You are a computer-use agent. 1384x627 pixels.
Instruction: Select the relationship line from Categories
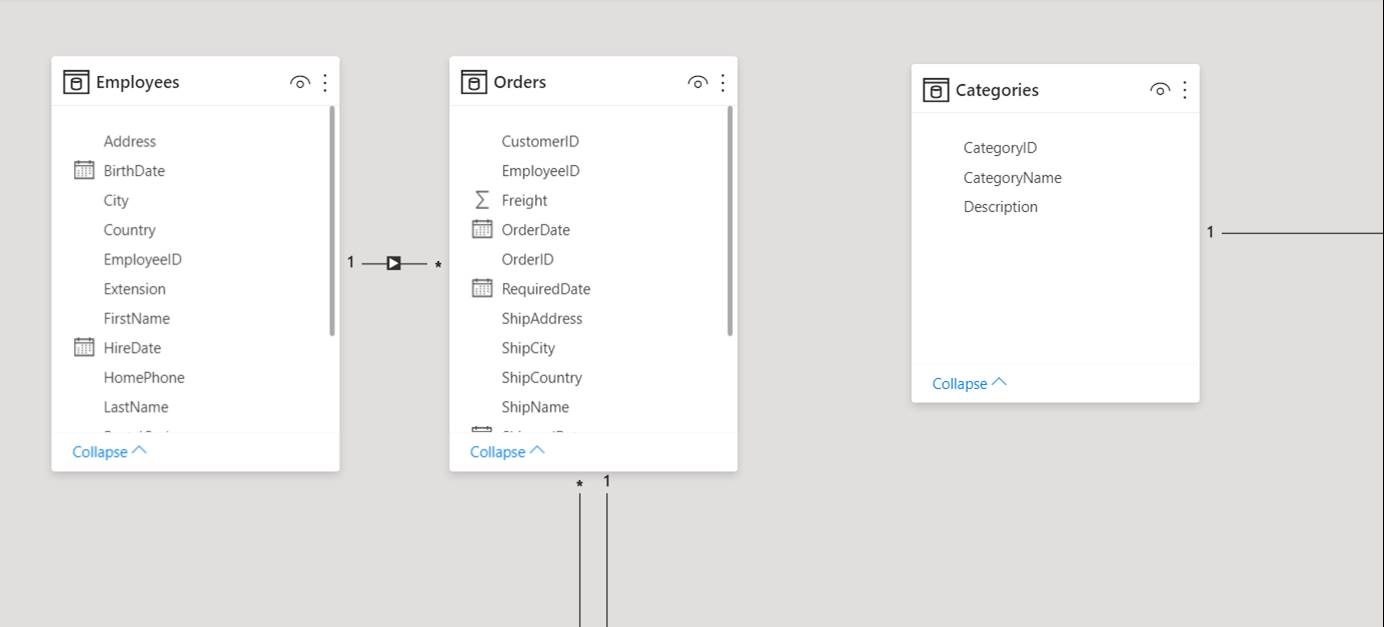tap(1302, 233)
